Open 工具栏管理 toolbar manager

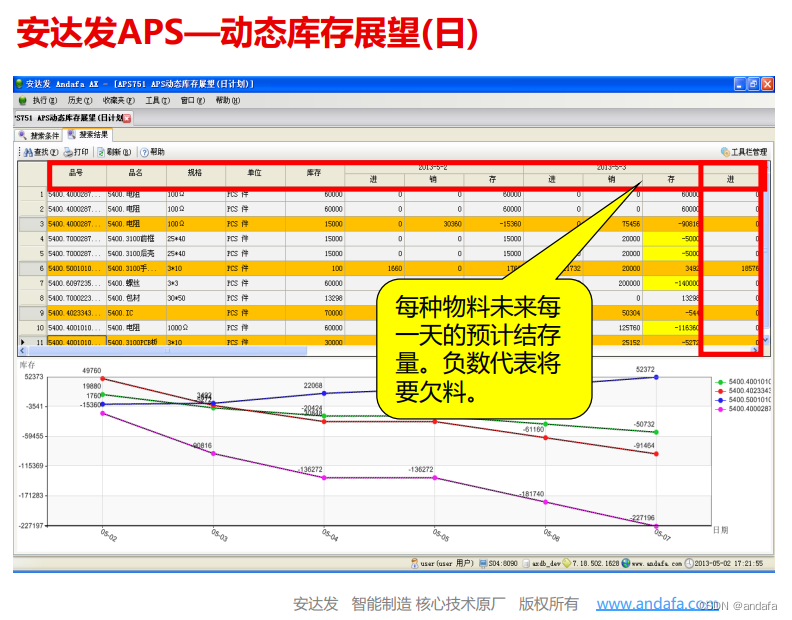(x=744, y=152)
